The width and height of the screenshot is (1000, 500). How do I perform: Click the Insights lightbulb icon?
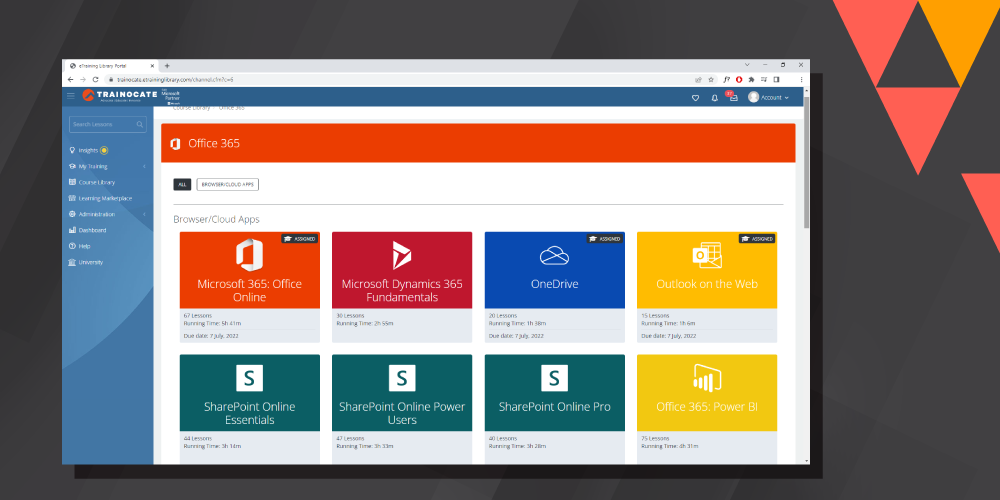(x=72, y=151)
